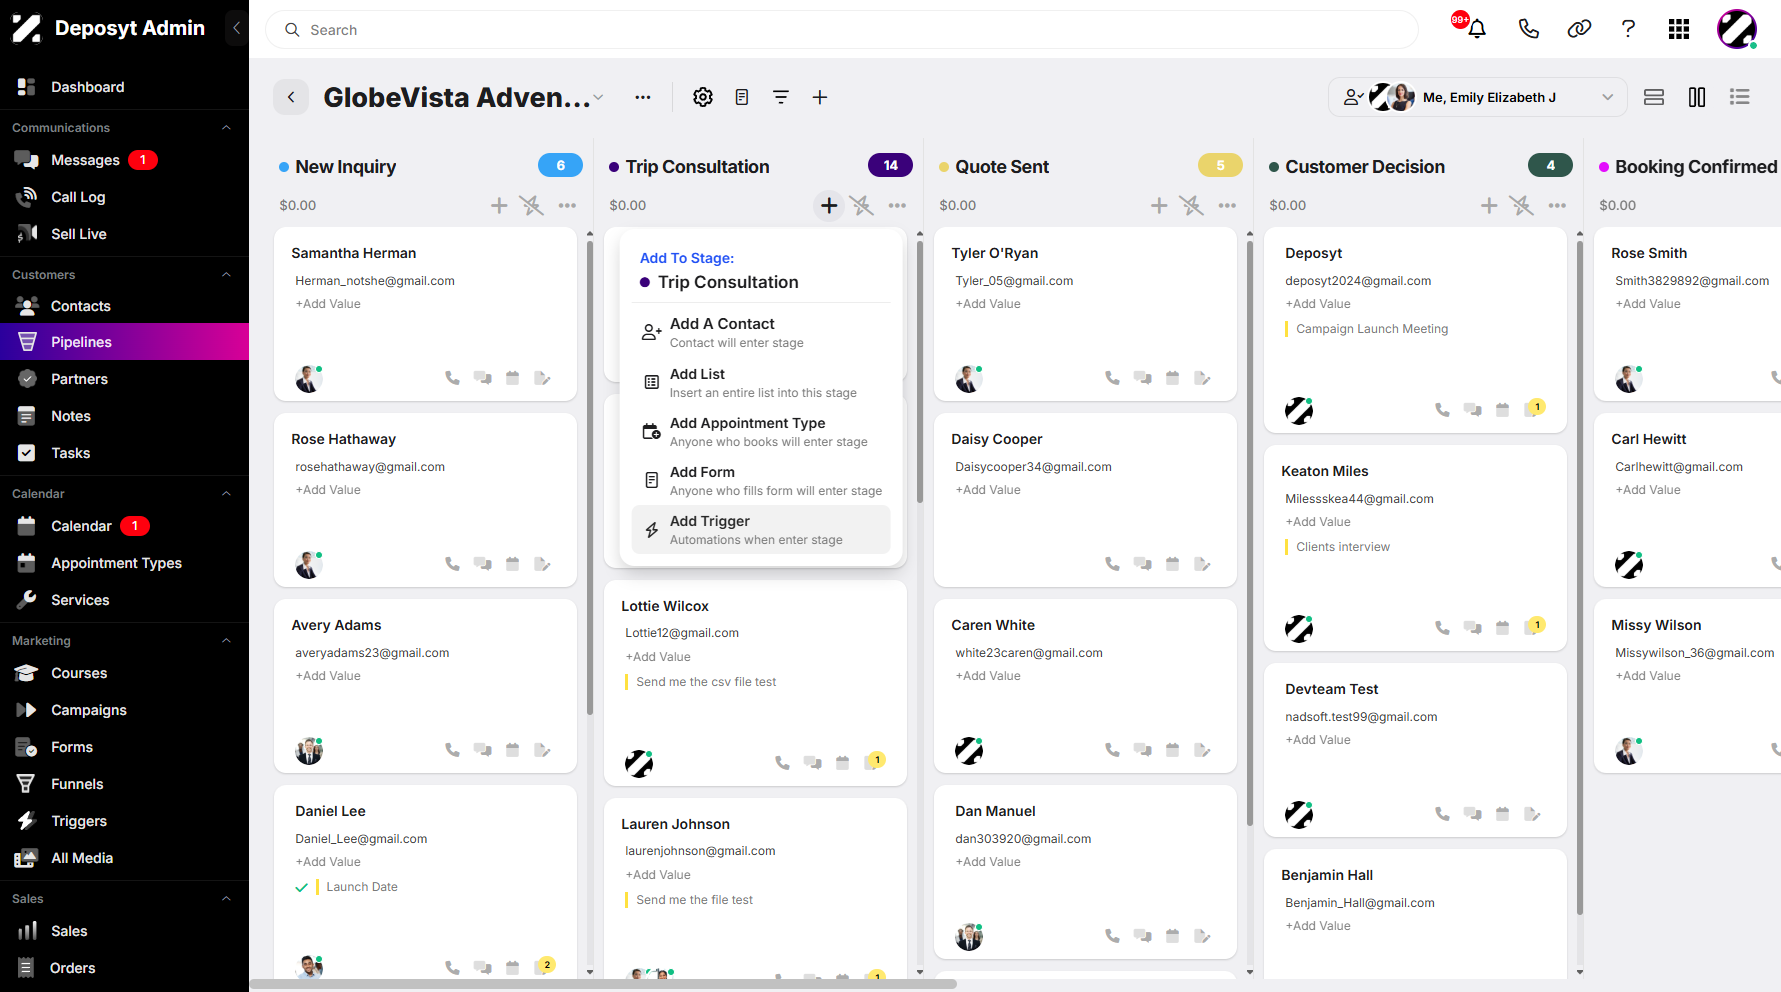Viewport: 1781px width, 992px height.
Task: Toggle trigger icon in Customer Decision stage
Action: click(x=1521, y=205)
